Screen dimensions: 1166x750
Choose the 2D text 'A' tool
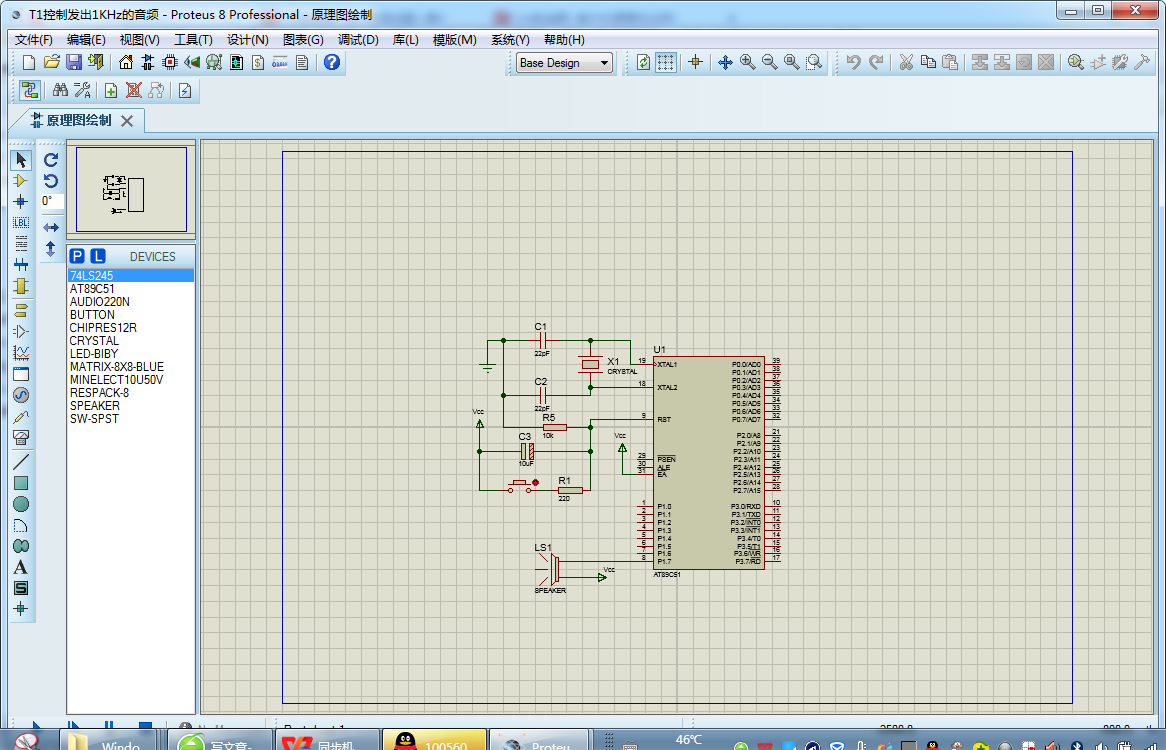tap(20, 567)
